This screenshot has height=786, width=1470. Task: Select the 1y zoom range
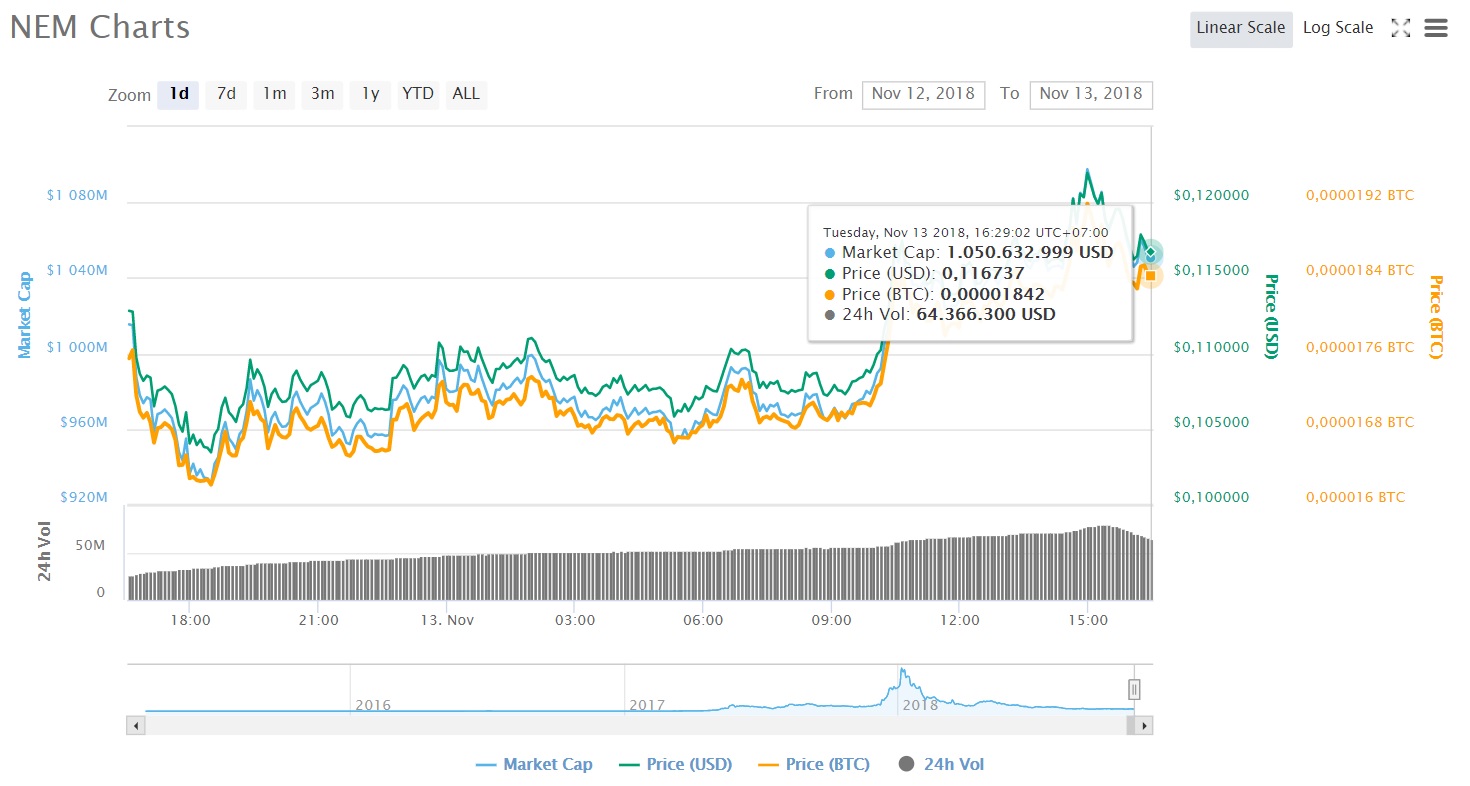[371, 94]
